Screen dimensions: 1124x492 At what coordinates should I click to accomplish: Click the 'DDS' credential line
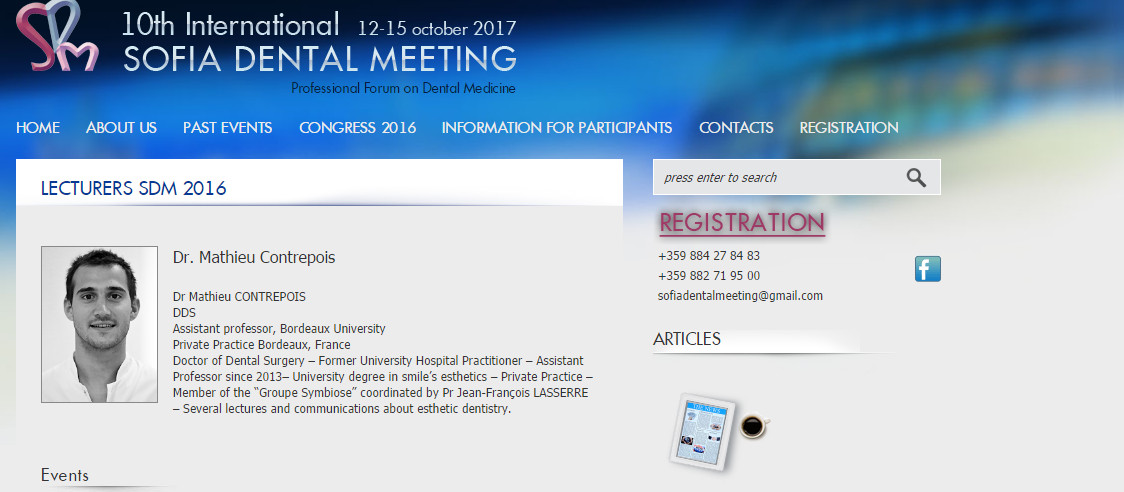pos(184,313)
